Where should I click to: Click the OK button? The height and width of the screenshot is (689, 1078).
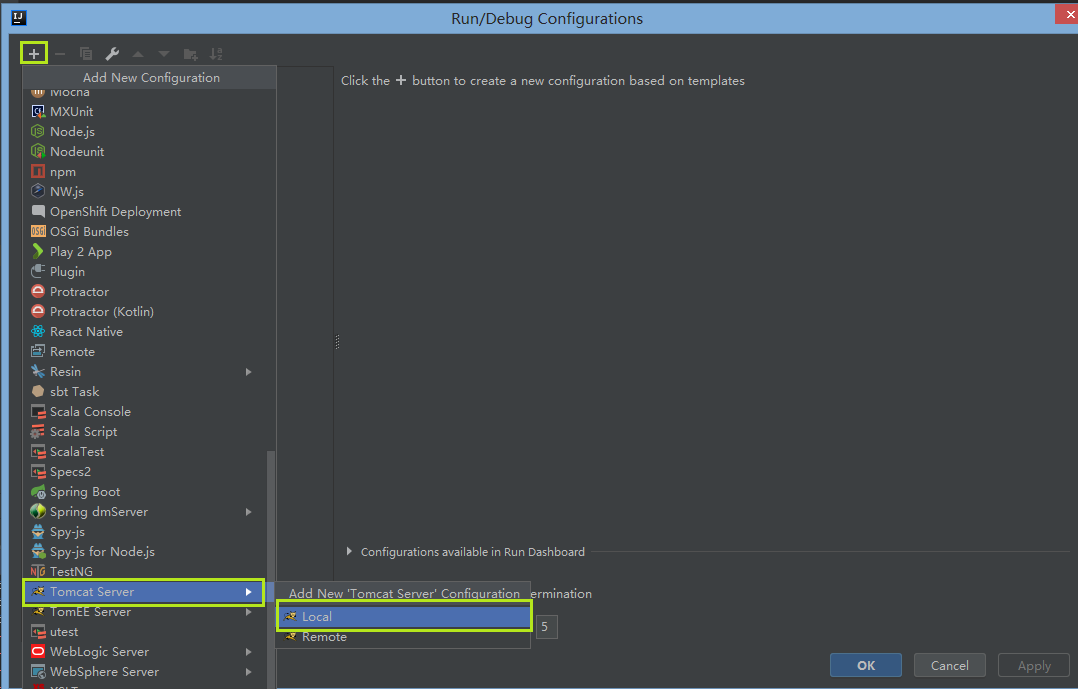pyautogui.click(x=866, y=666)
